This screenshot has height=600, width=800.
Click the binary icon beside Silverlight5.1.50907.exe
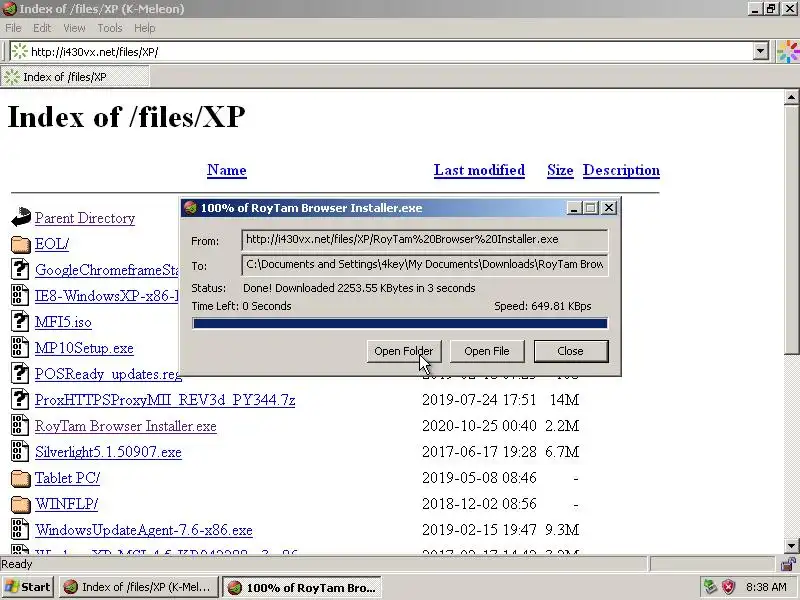tap(20, 452)
